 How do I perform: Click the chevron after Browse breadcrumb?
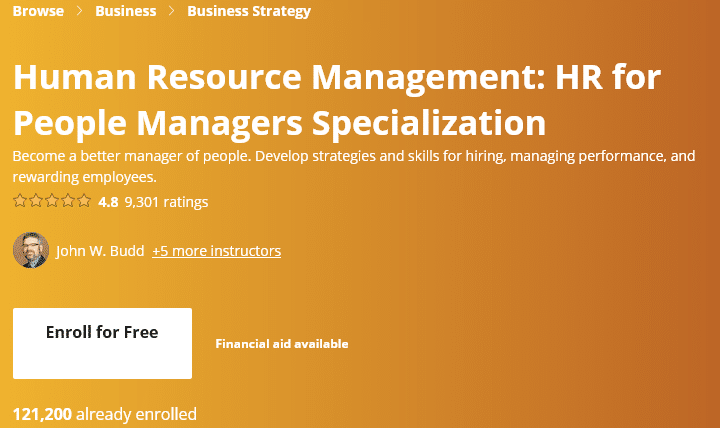79,11
